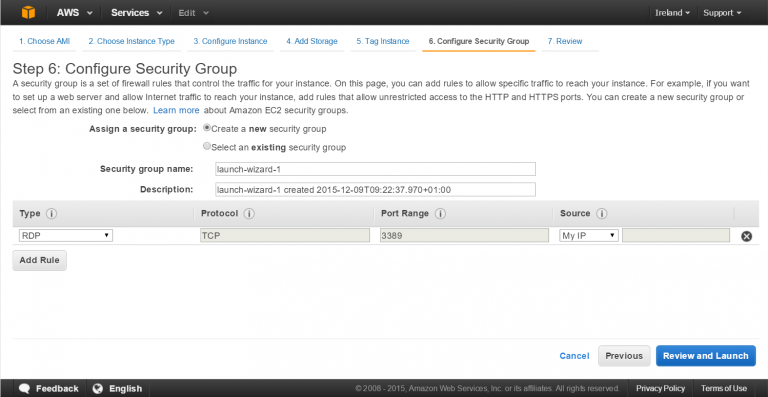Click the source IP address field
The width and height of the screenshot is (768, 397).
coord(676,235)
